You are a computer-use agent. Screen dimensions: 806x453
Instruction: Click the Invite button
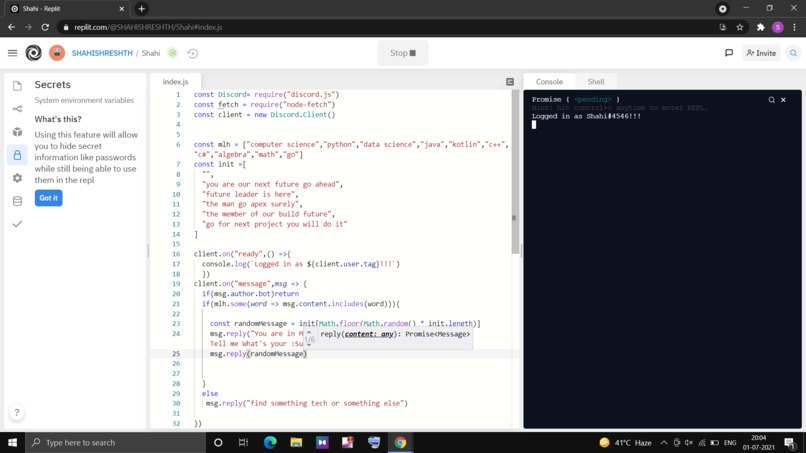[761, 53]
